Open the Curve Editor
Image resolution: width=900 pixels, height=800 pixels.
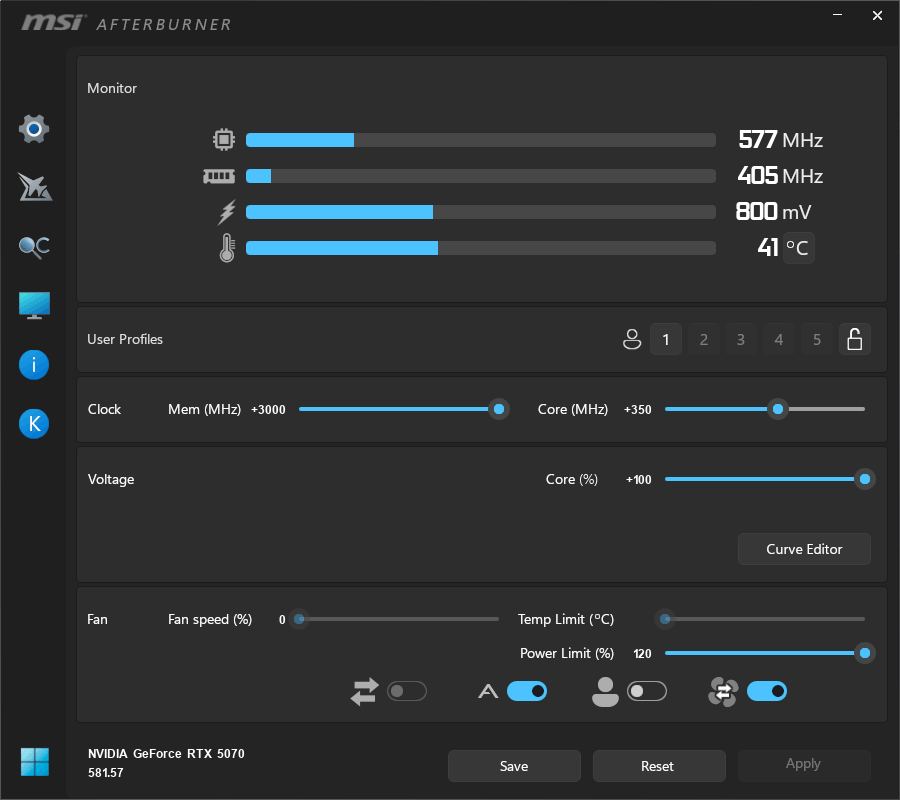[x=804, y=549]
